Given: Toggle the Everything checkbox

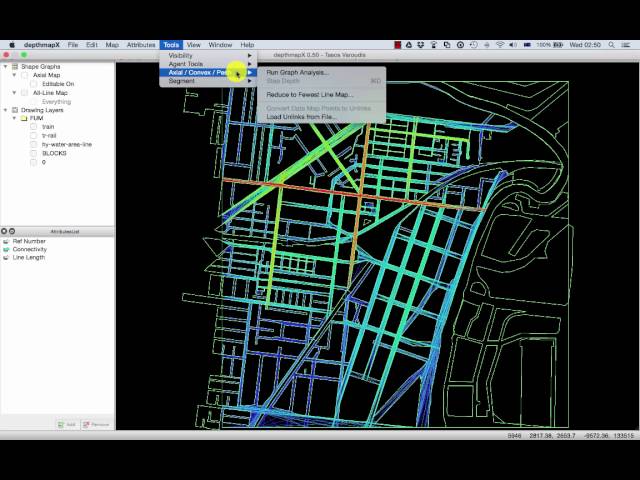Looking at the screenshot, I should tap(33, 102).
